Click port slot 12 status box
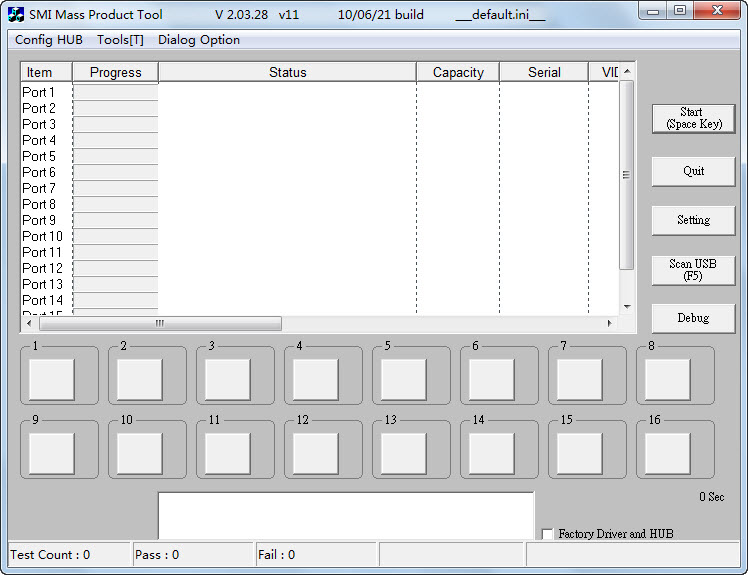 pos(315,453)
